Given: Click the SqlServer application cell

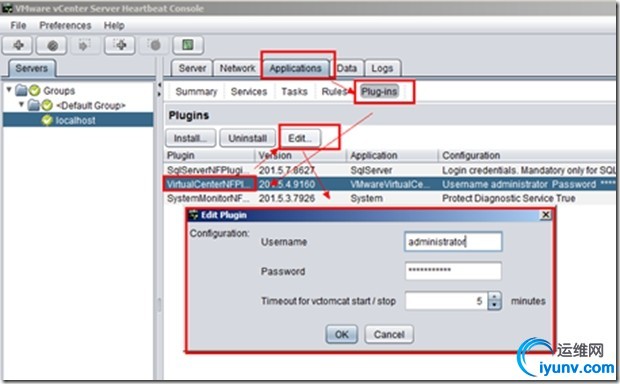Looking at the screenshot, I should pos(371,170).
